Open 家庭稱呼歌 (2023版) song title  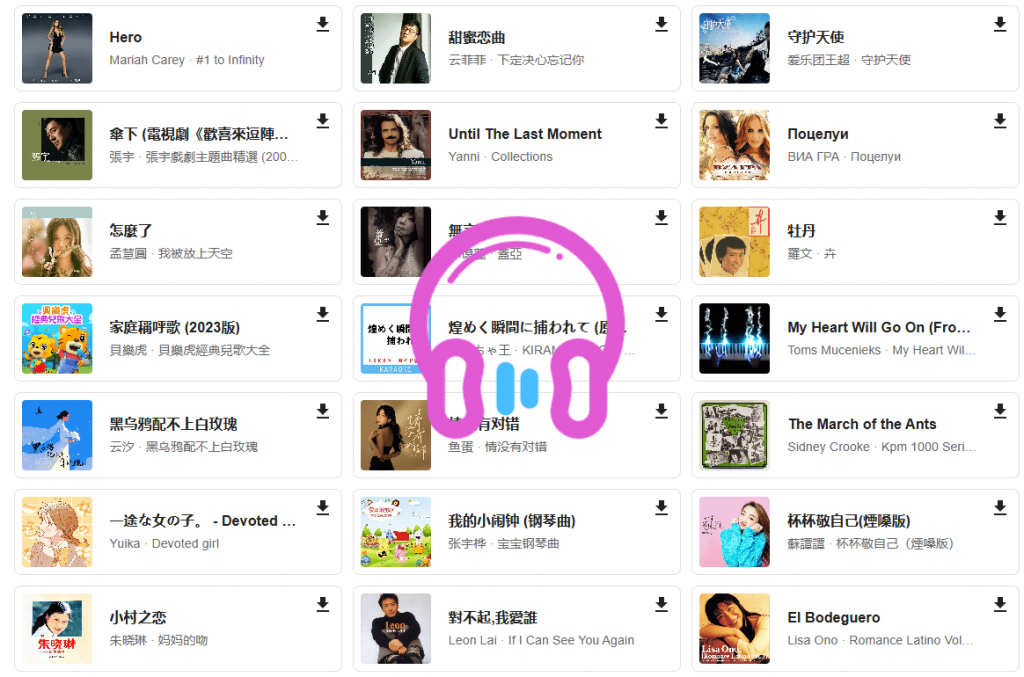tap(174, 327)
